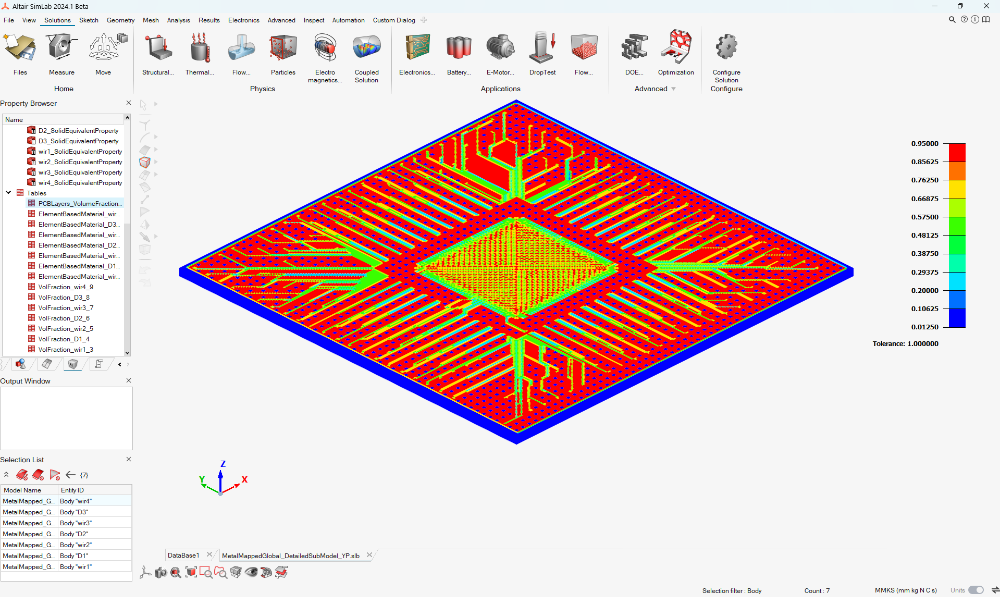The width and height of the screenshot is (1000, 597).
Task: Click dark blue 0.01250 legend swatch
Action: pos(957,318)
